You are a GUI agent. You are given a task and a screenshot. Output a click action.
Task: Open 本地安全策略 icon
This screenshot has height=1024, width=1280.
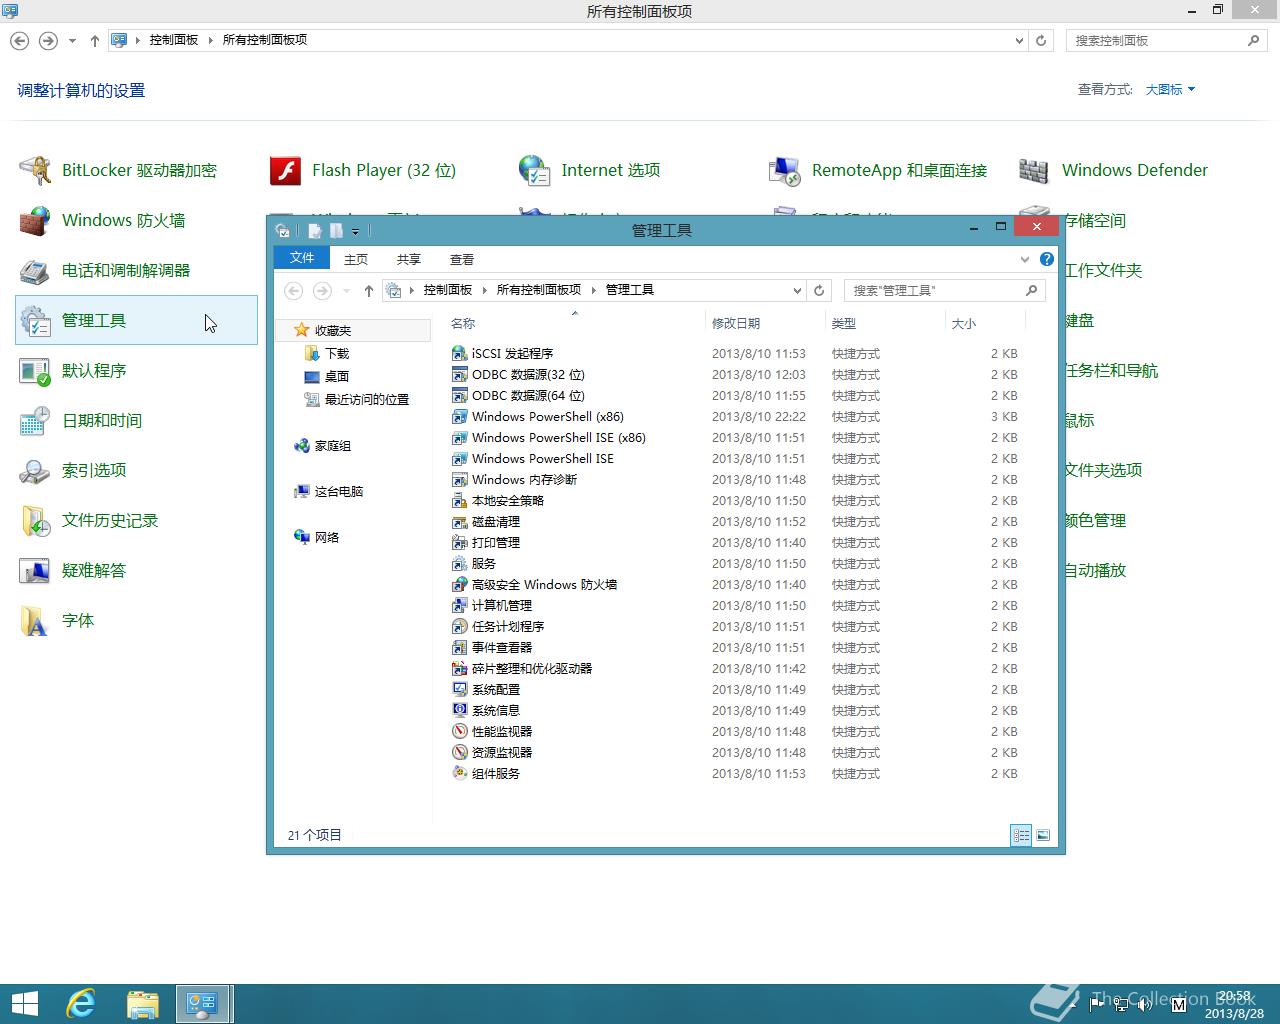[x=460, y=500]
